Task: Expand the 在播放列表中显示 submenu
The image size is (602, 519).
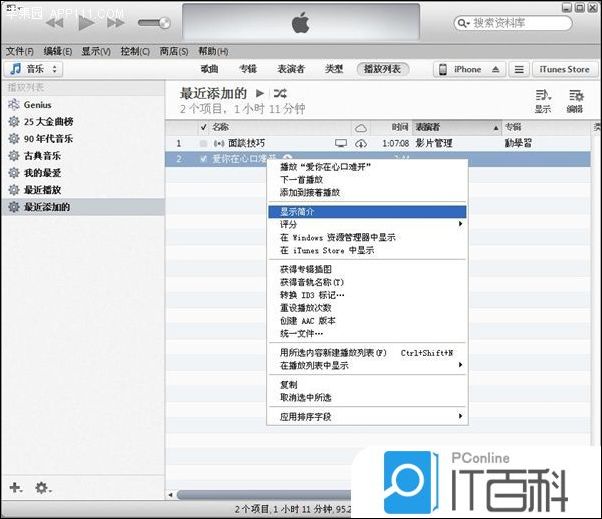Action: (367, 365)
